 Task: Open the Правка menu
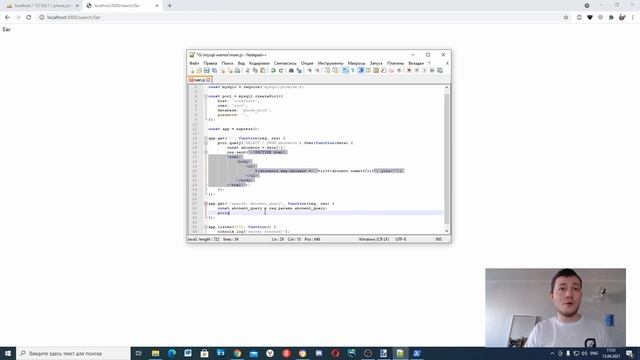210,63
